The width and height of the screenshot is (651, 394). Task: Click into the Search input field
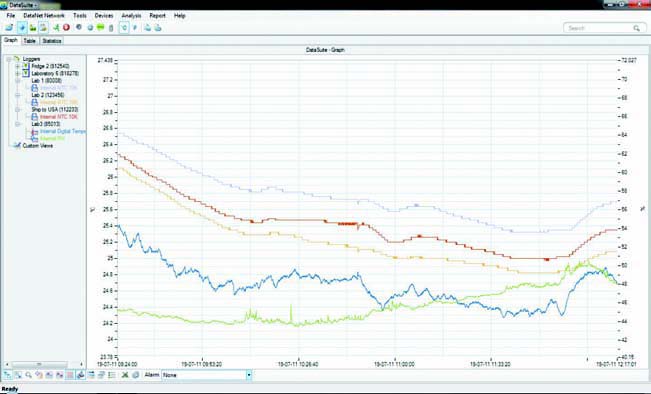click(598, 28)
